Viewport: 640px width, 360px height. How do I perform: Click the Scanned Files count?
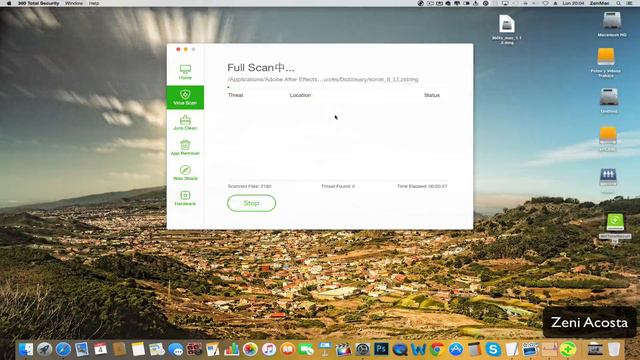tap(249, 186)
